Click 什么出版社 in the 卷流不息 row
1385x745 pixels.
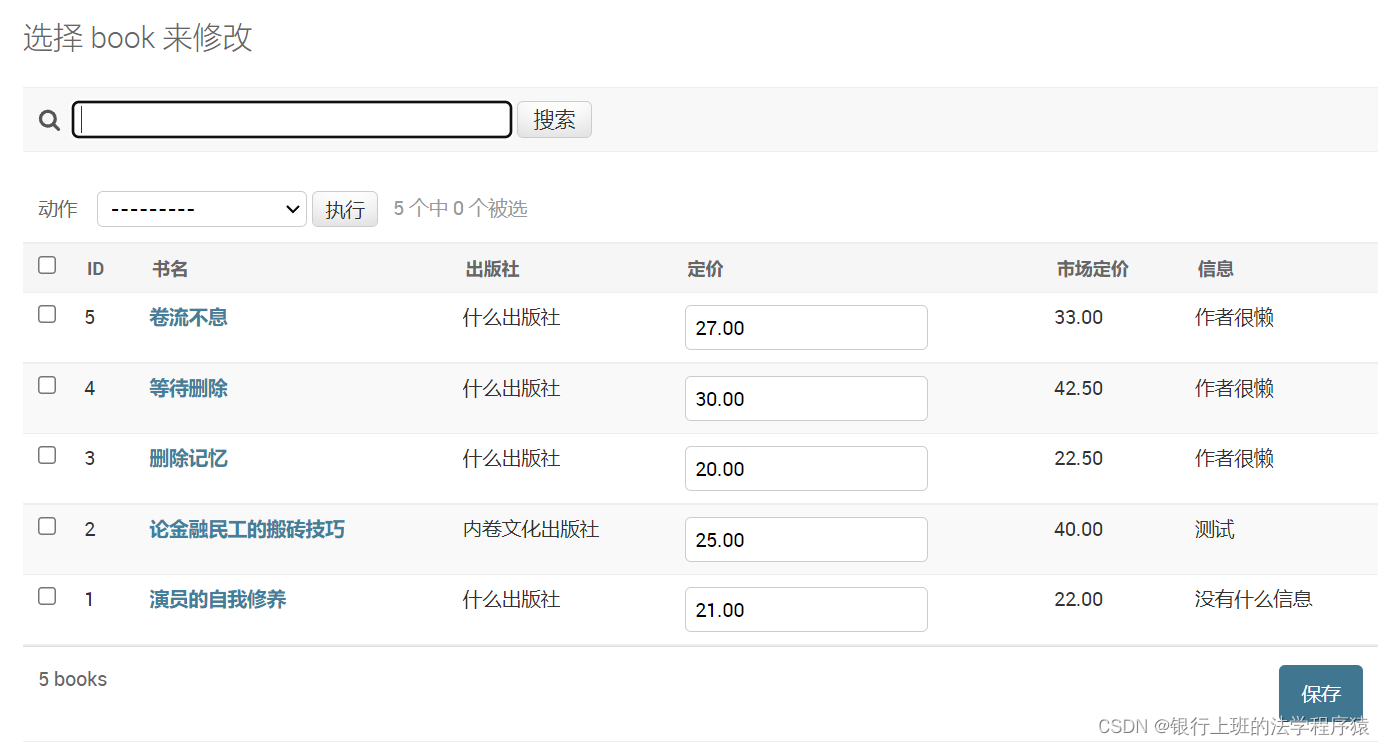[511, 318]
